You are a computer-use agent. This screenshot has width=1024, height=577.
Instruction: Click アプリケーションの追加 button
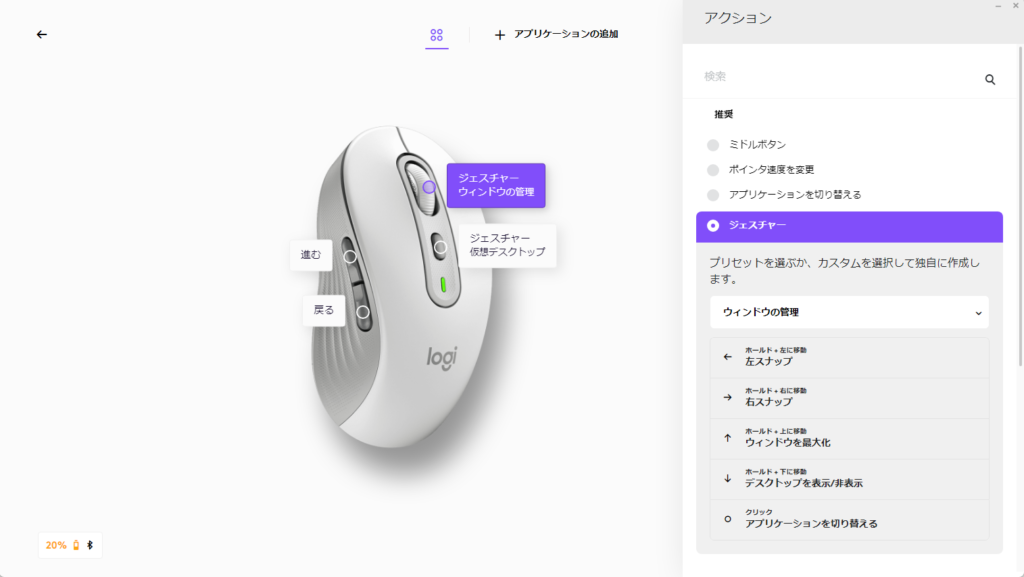pyautogui.click(x=556, y=35)
